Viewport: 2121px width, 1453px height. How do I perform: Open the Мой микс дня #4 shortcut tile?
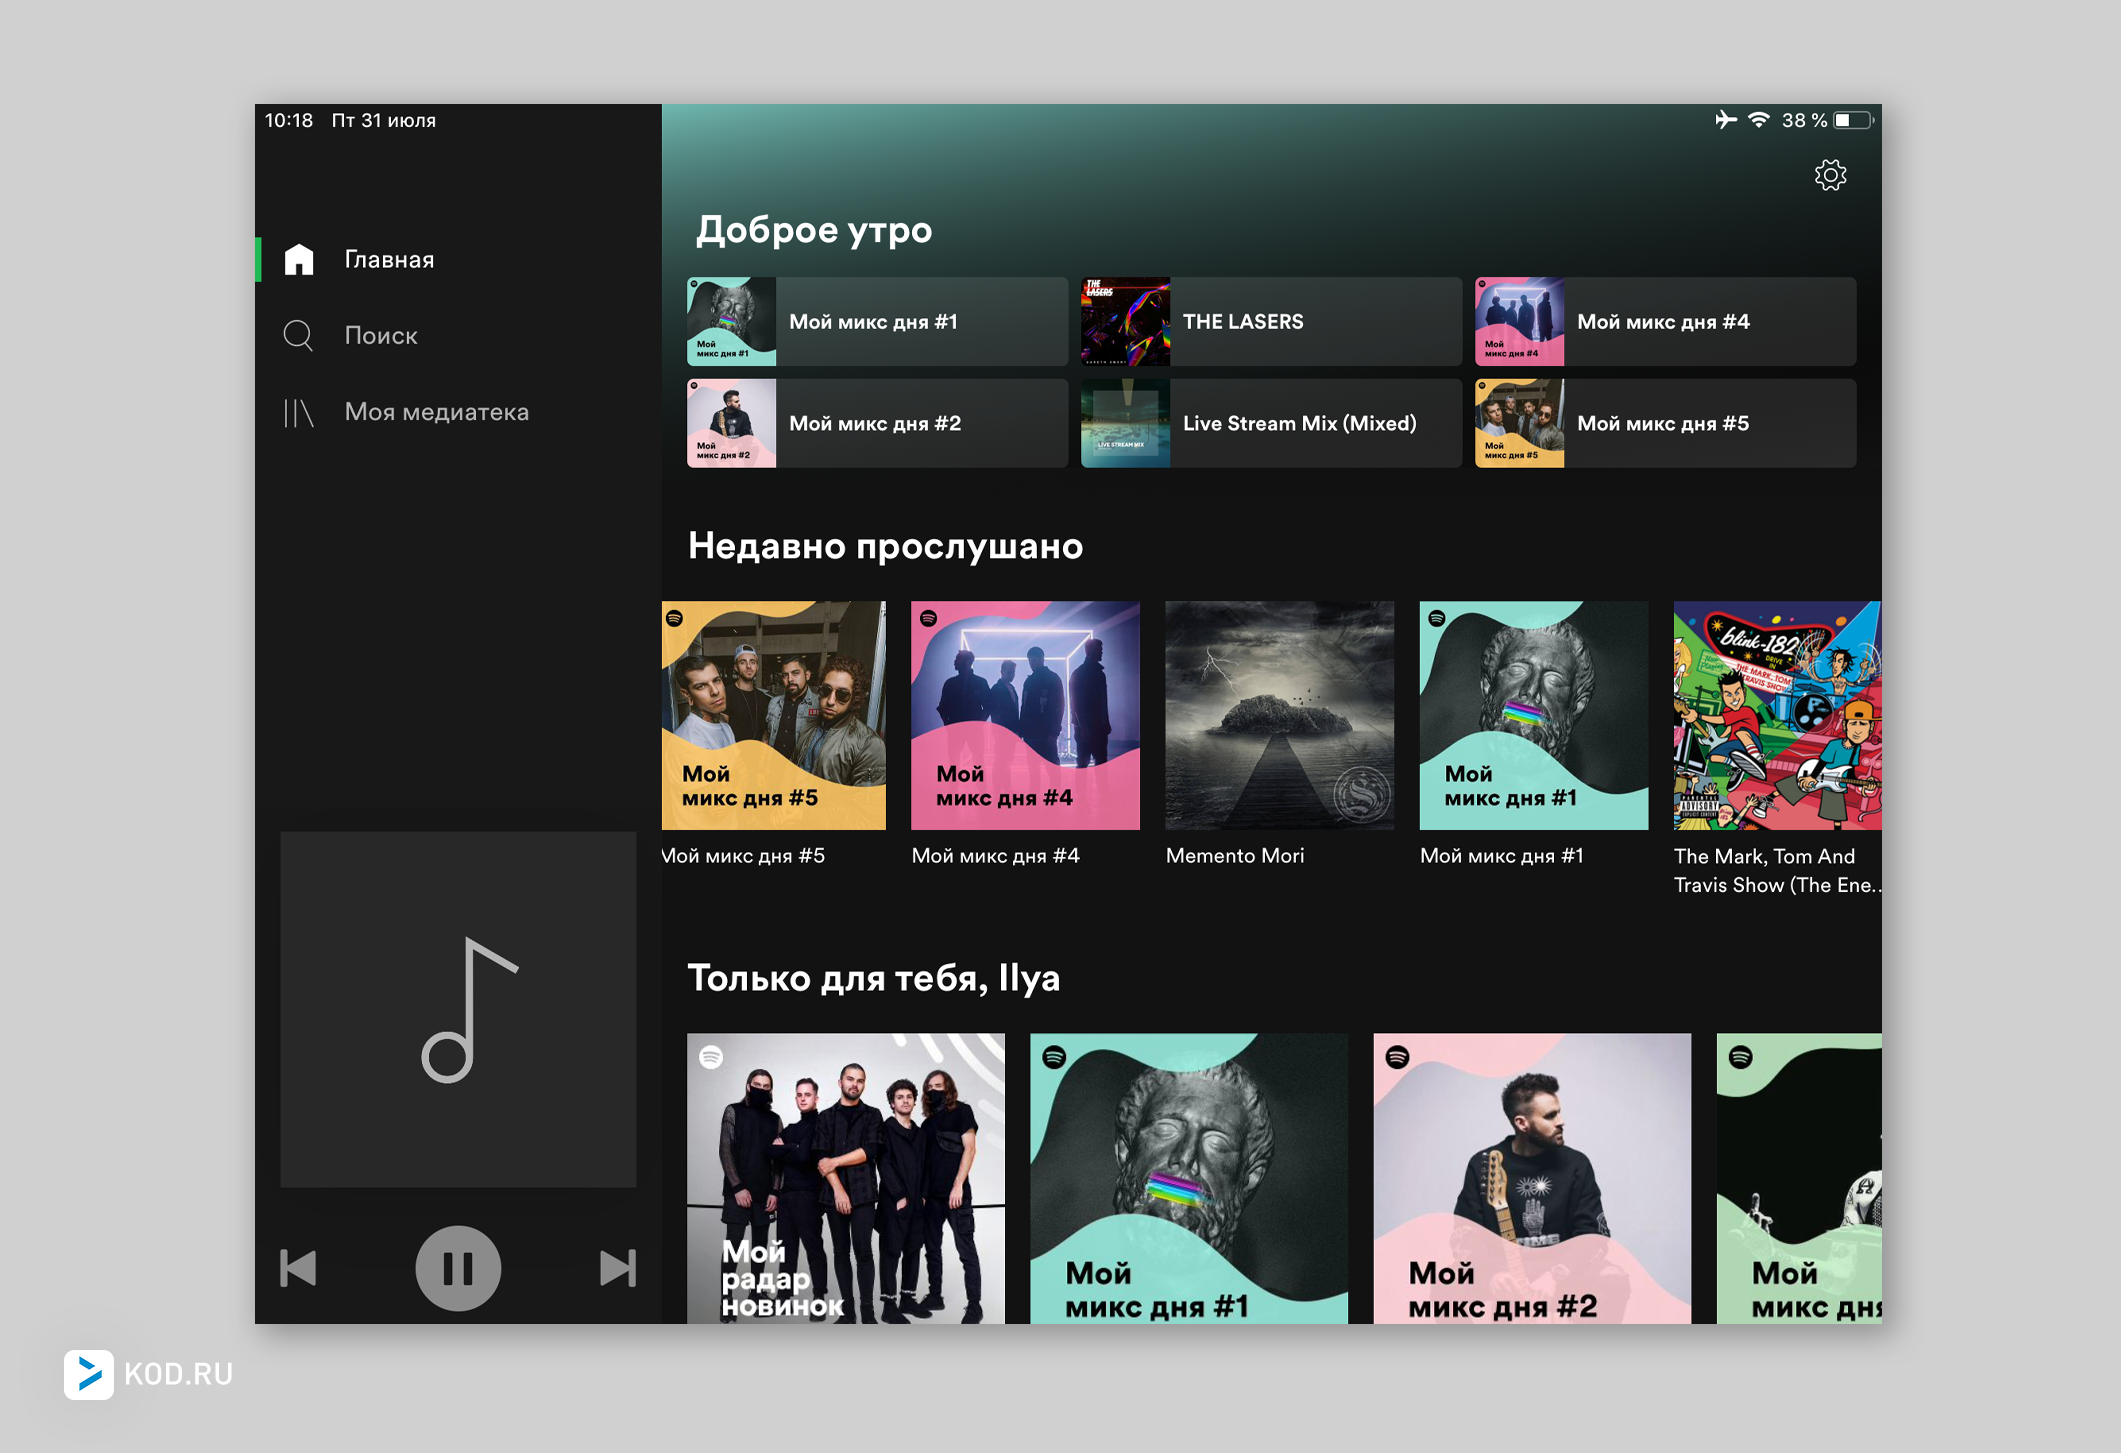(x=1665, y=321)
